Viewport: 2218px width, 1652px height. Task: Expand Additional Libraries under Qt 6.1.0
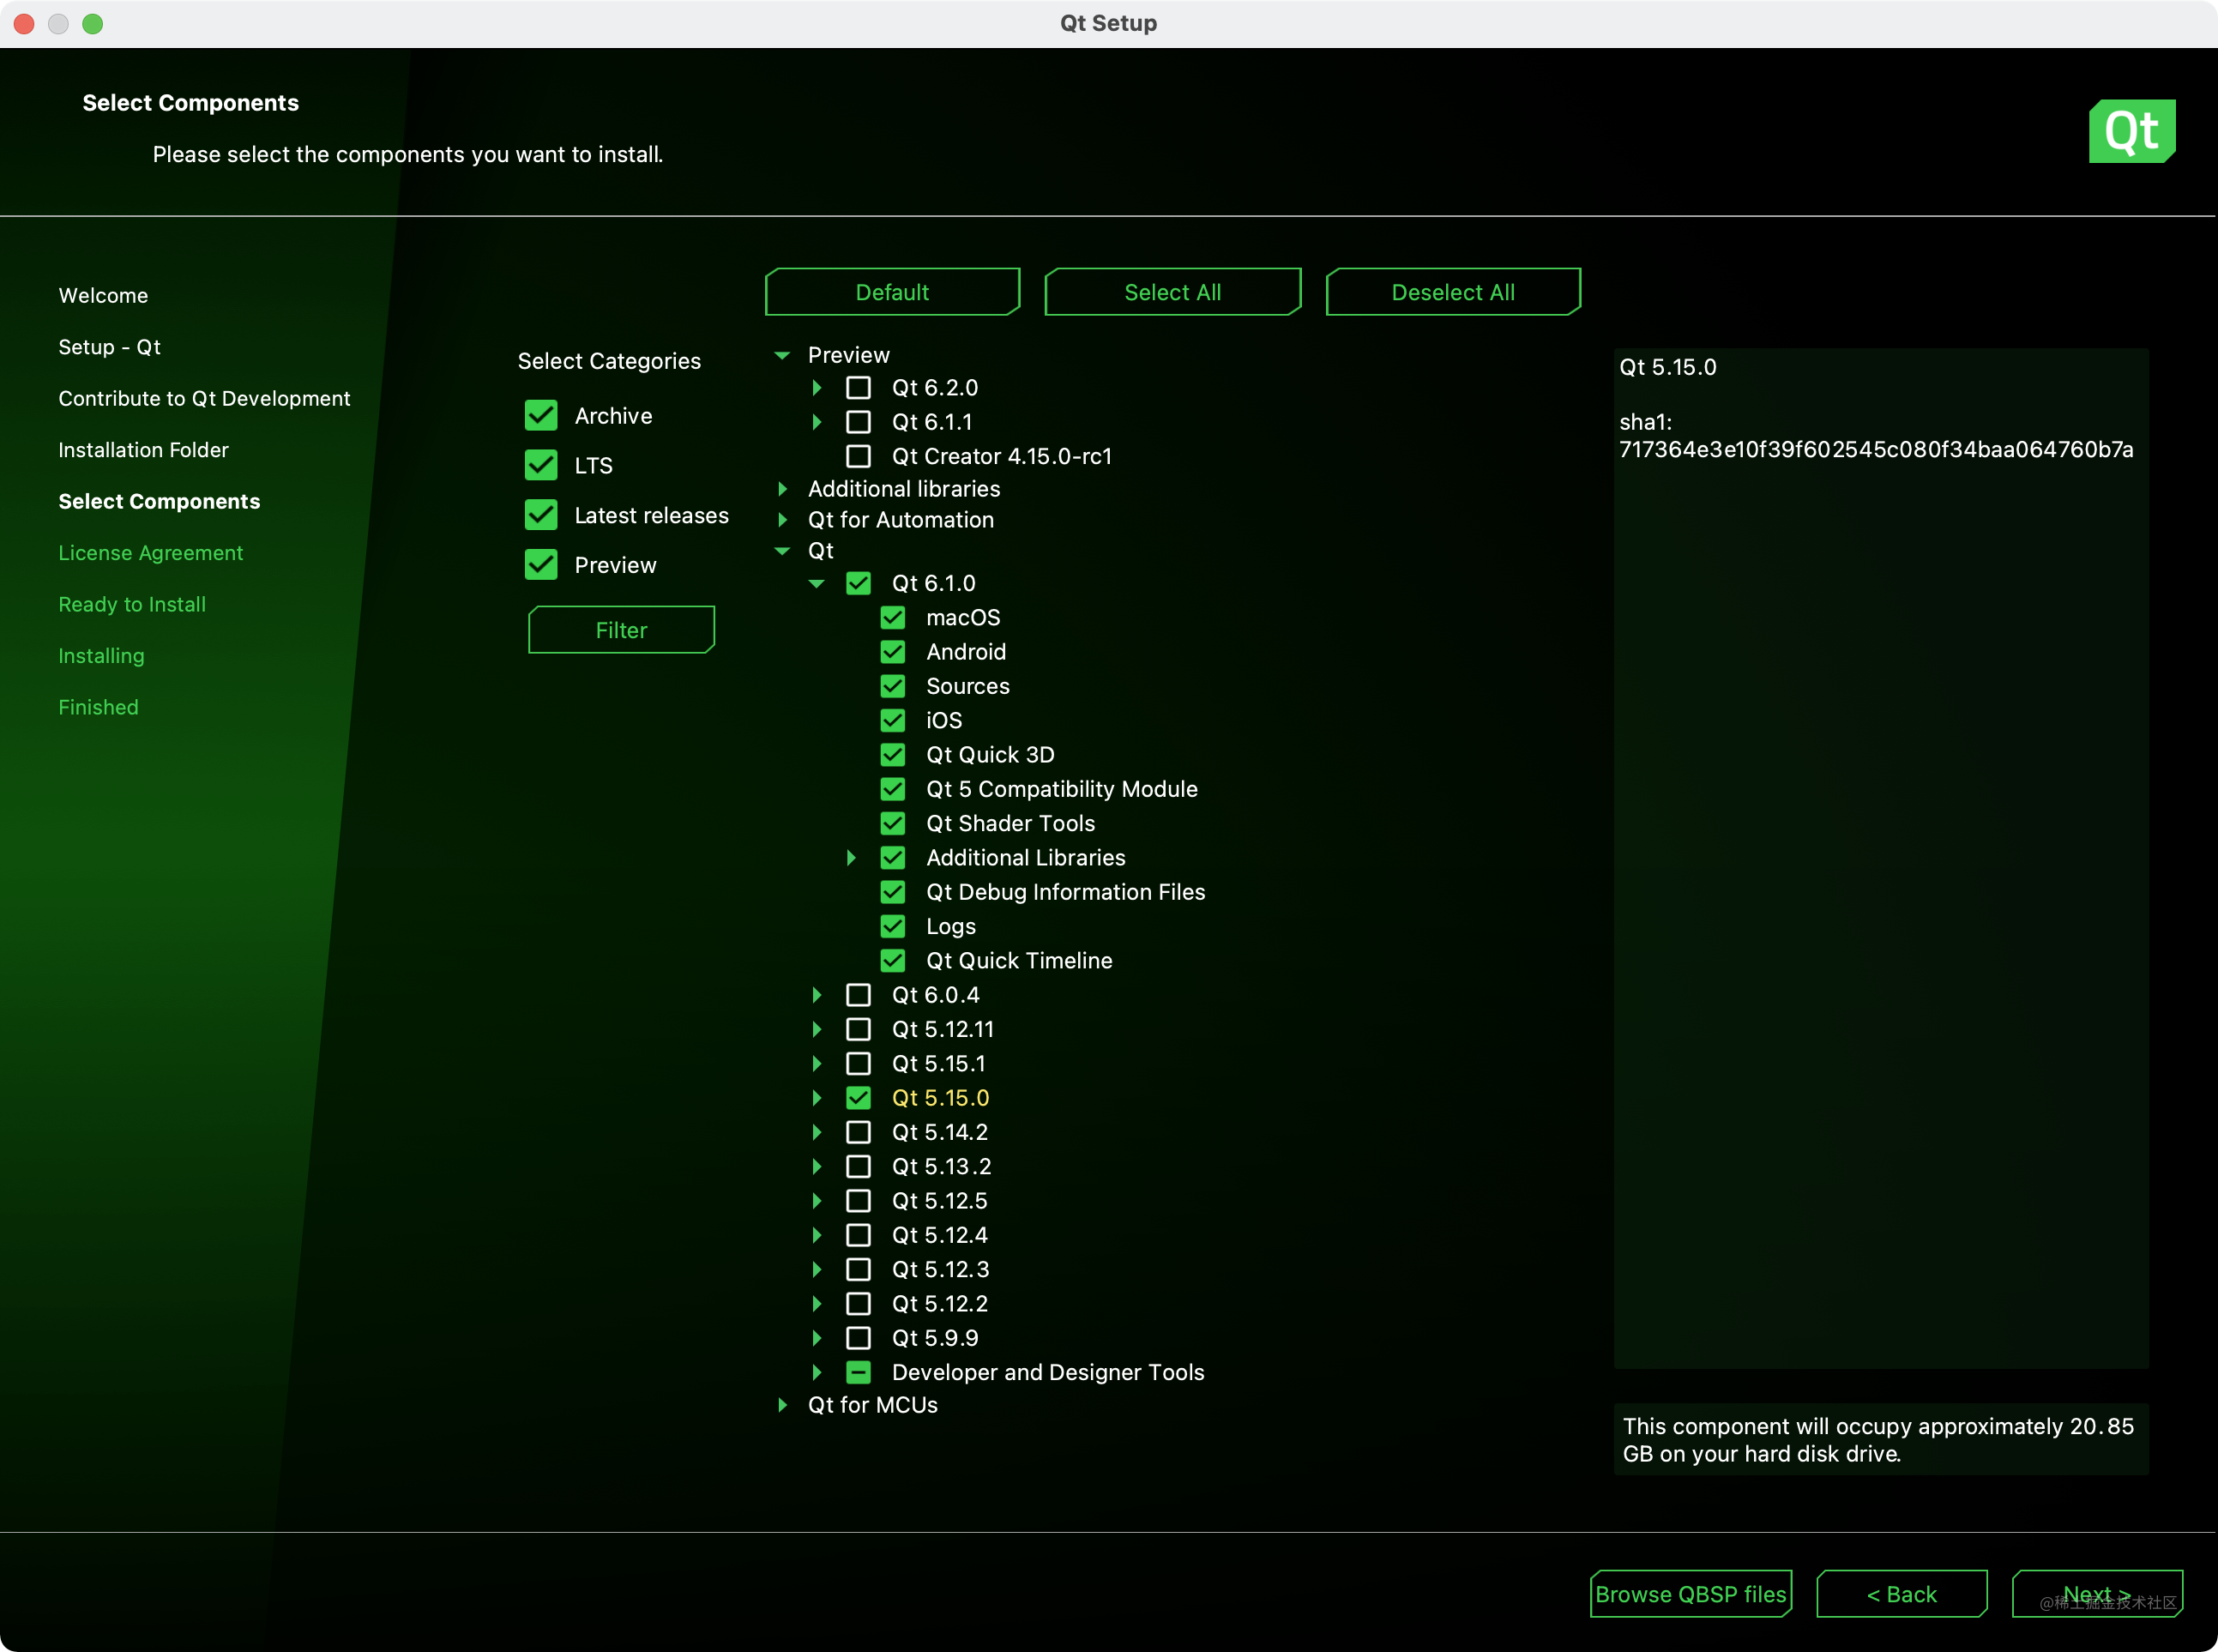[x=851, y=858]
